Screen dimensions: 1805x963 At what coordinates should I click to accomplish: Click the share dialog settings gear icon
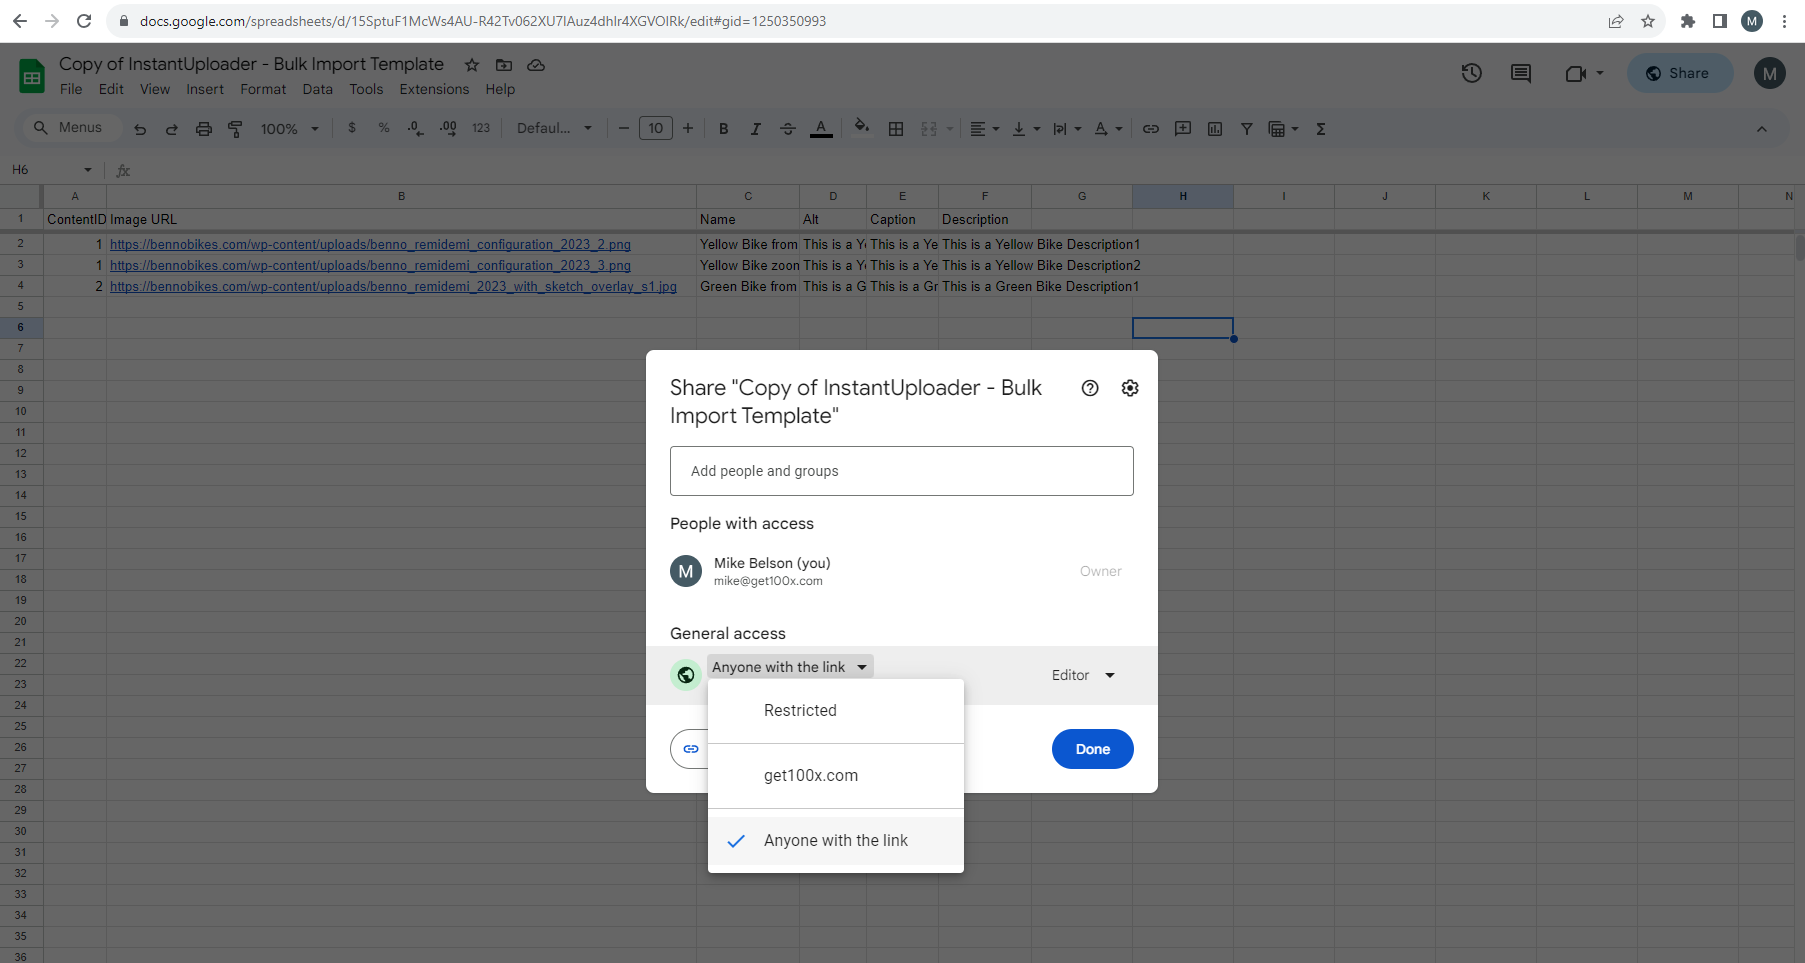pos(1130,388)
